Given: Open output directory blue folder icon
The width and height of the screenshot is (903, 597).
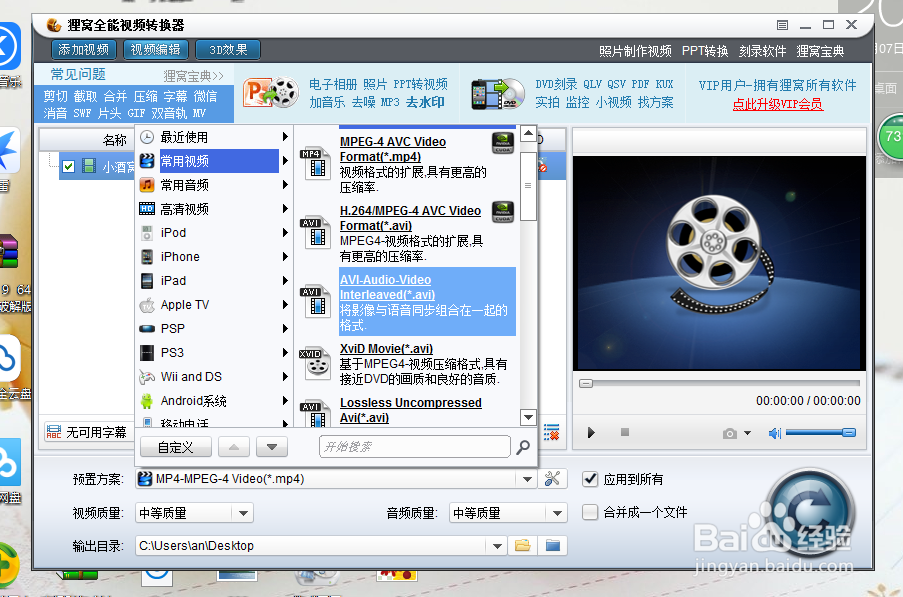Looking at the screenshot, I should point(552,546).
